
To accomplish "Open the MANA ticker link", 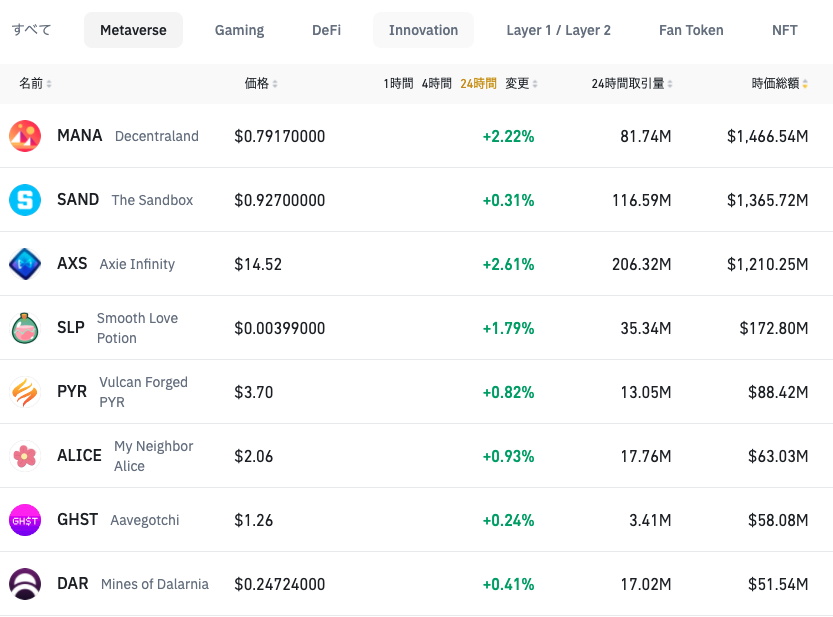I will (x=80, y=136).
